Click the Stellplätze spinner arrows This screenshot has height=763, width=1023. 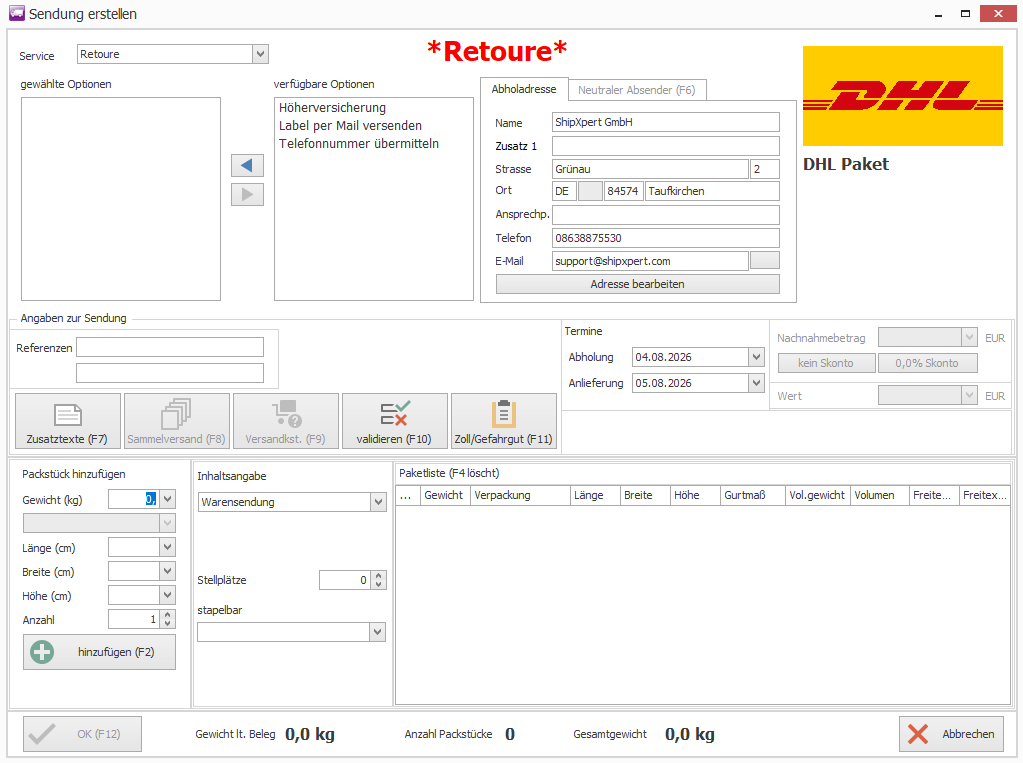coord(378,580)
